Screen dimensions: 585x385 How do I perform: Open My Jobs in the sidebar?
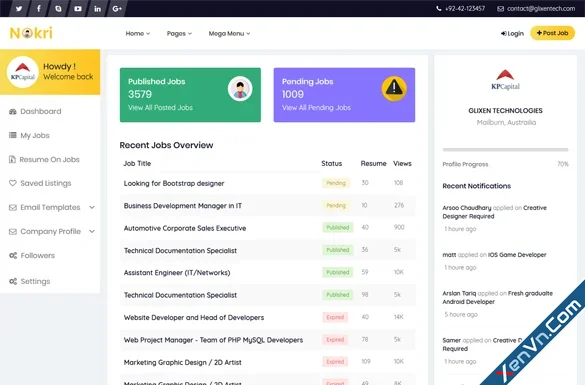coord(35,135)
